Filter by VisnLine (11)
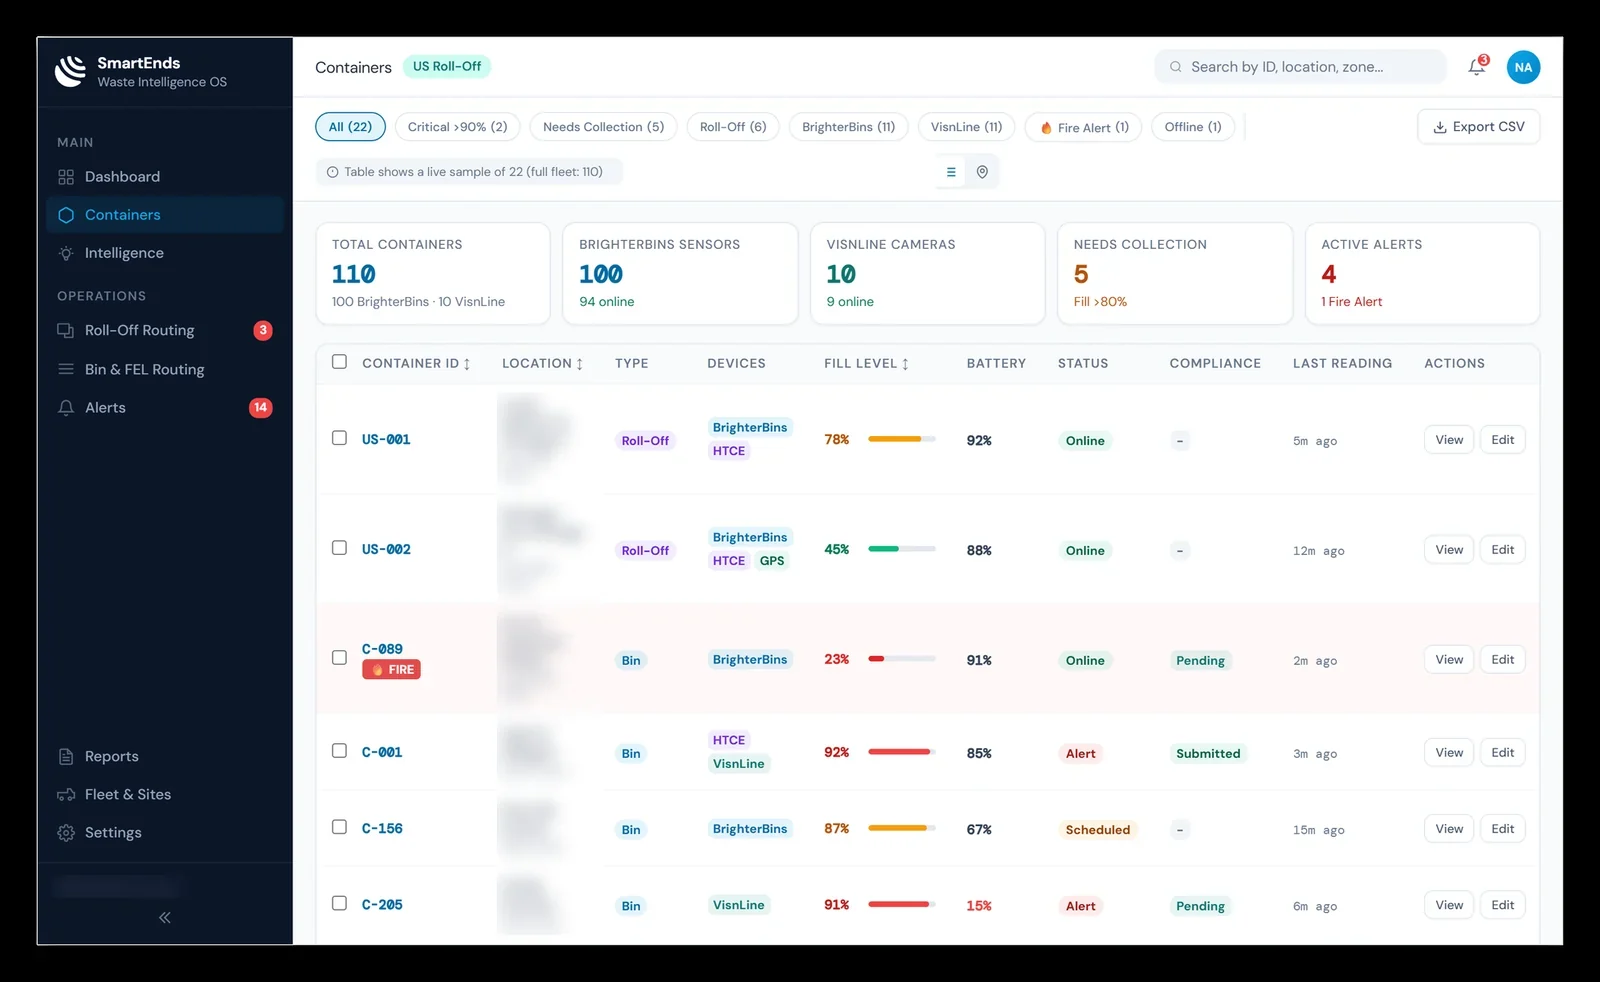 click(x=966, y=127)
